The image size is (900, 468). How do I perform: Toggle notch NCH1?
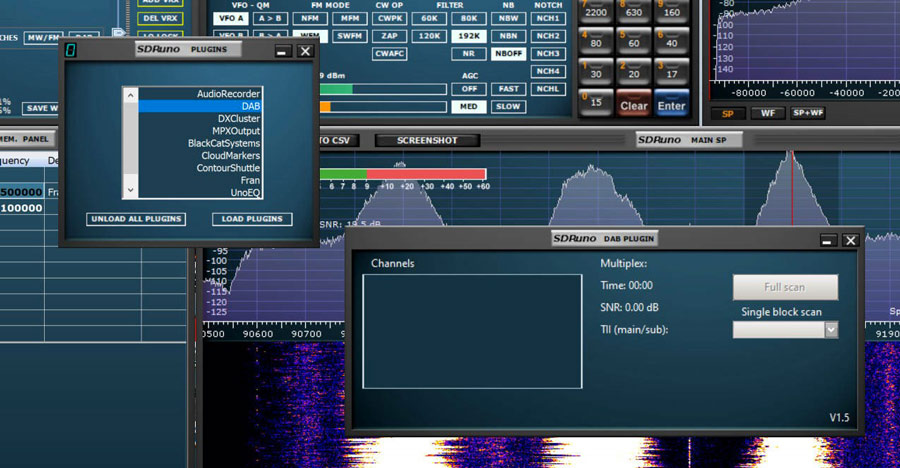pos(548,18)
